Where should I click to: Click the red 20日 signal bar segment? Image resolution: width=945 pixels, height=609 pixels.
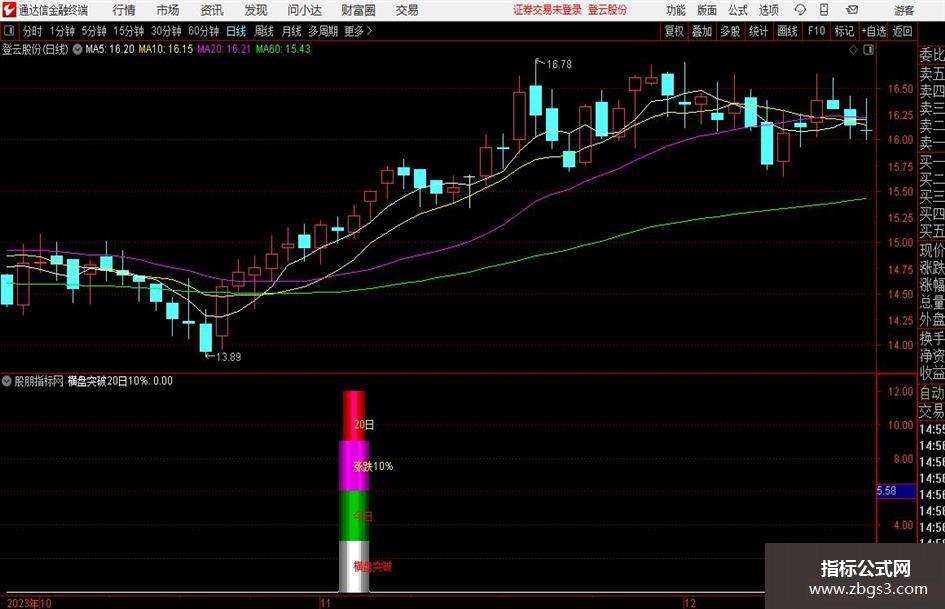(x=354, y=415)
